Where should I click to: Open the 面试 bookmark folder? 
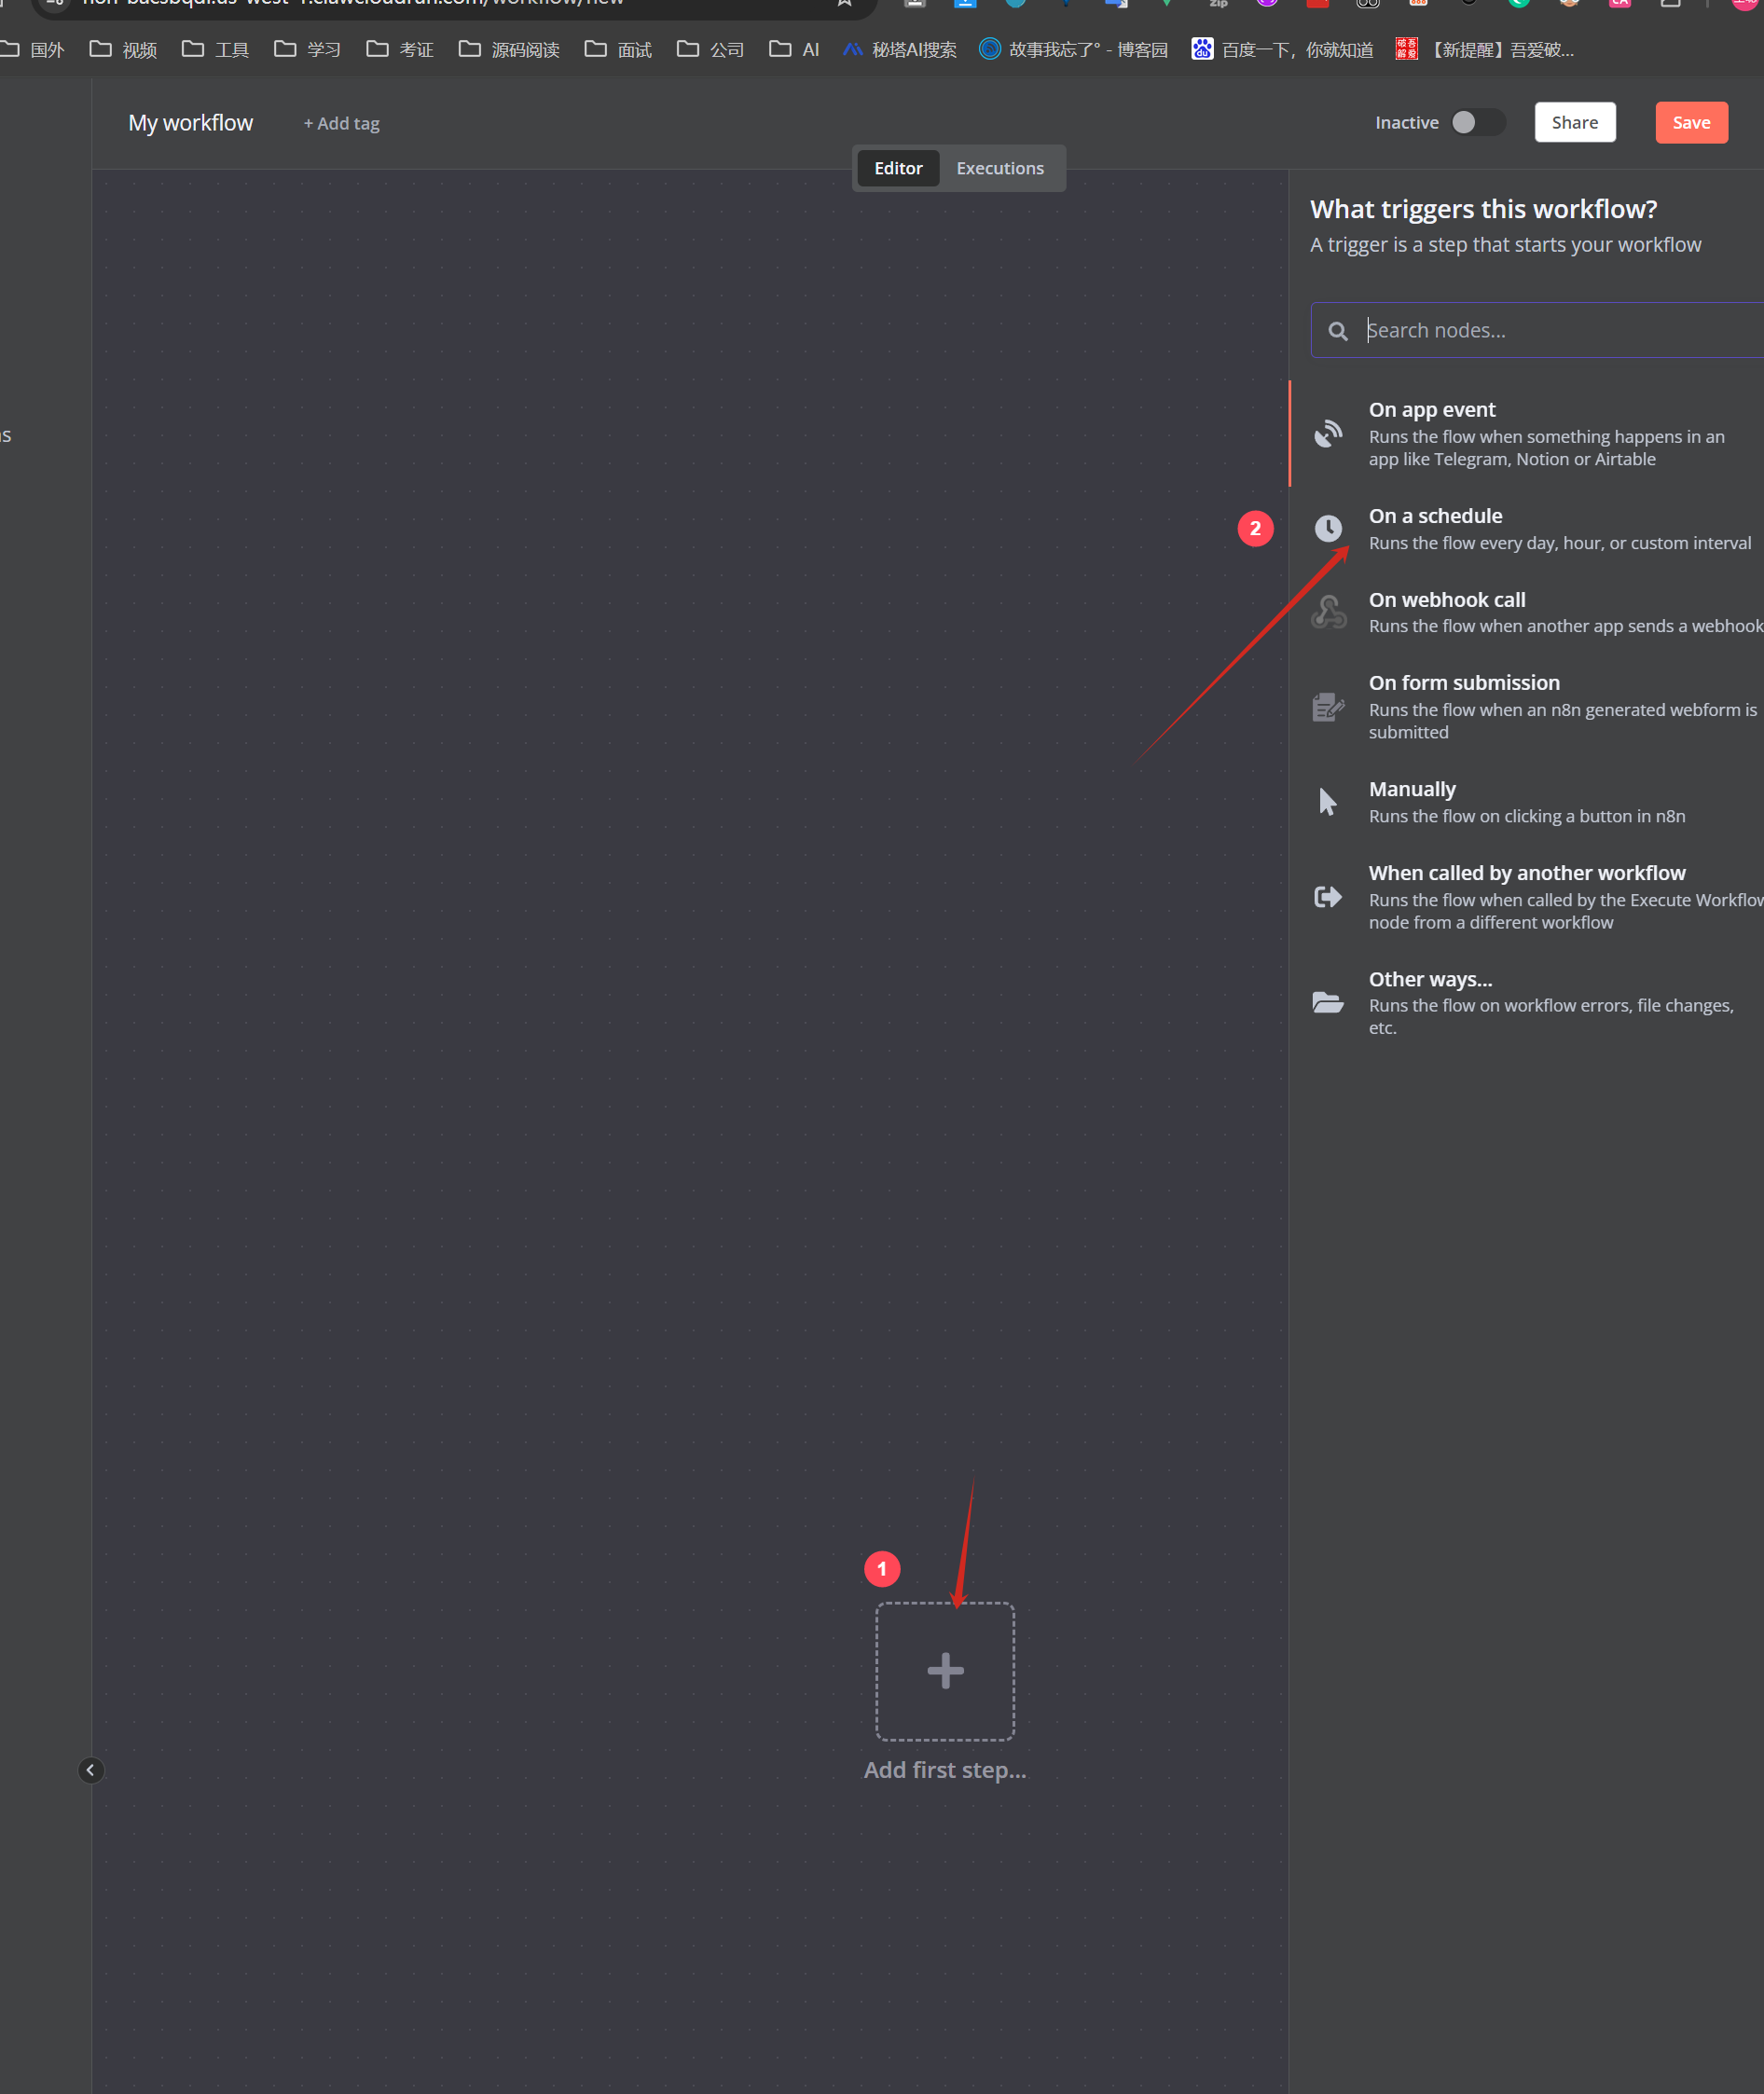(617, 49)
